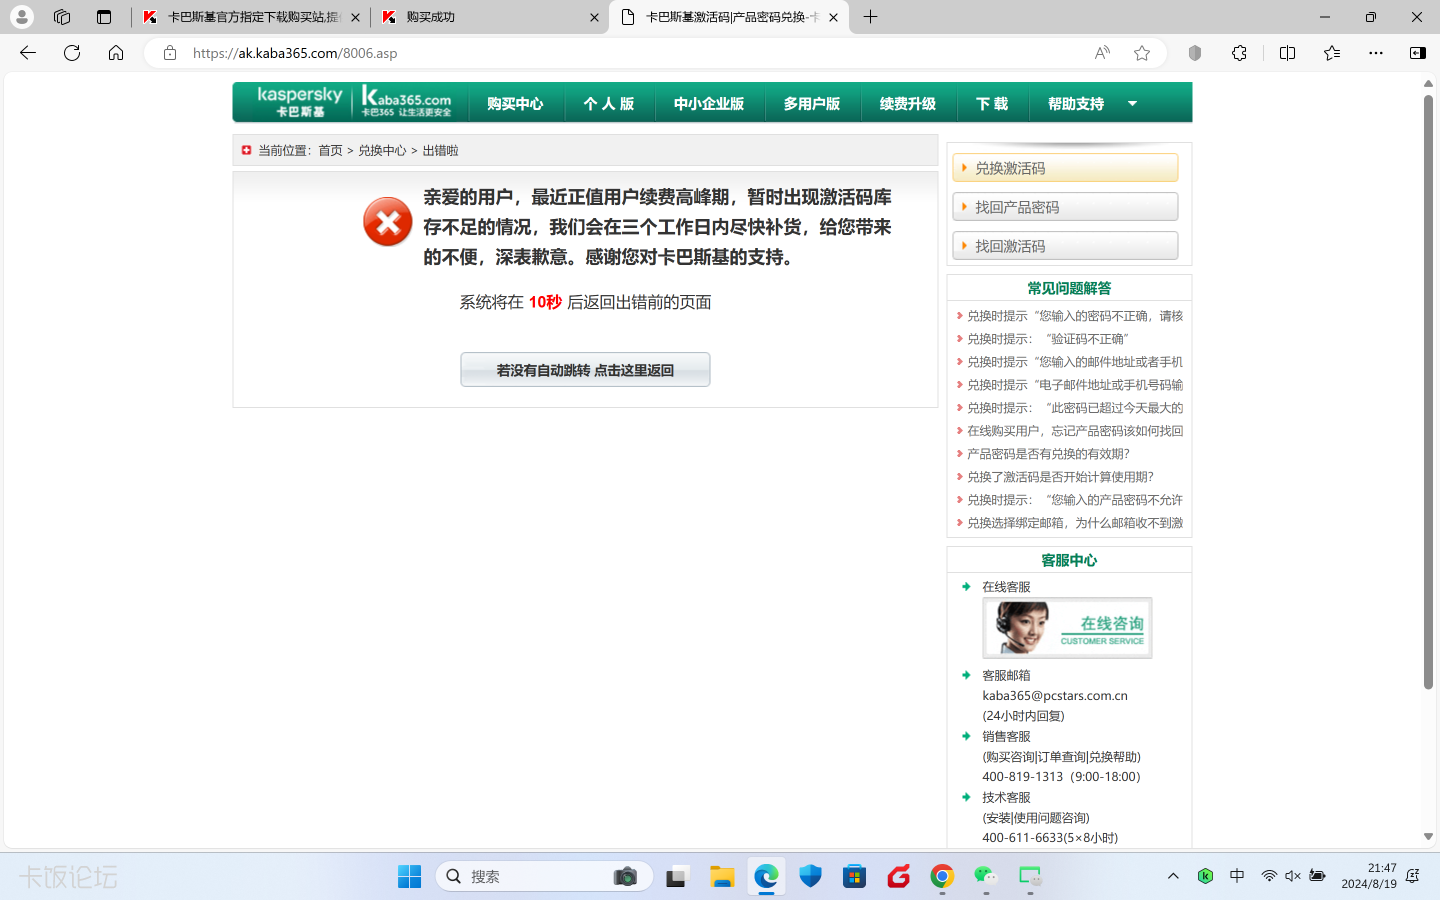Open the Edge sidebar toggle icon

pyautogui.click(x=1417, y=53)
